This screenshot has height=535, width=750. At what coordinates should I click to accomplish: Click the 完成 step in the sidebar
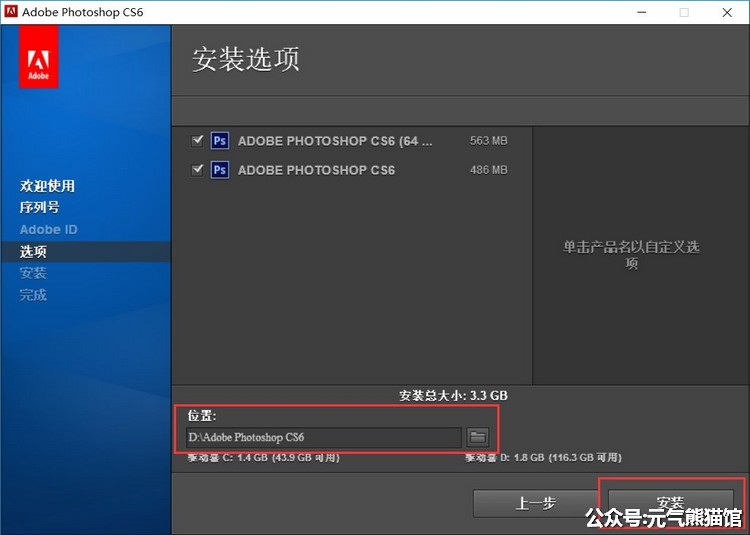pos(33,295)
